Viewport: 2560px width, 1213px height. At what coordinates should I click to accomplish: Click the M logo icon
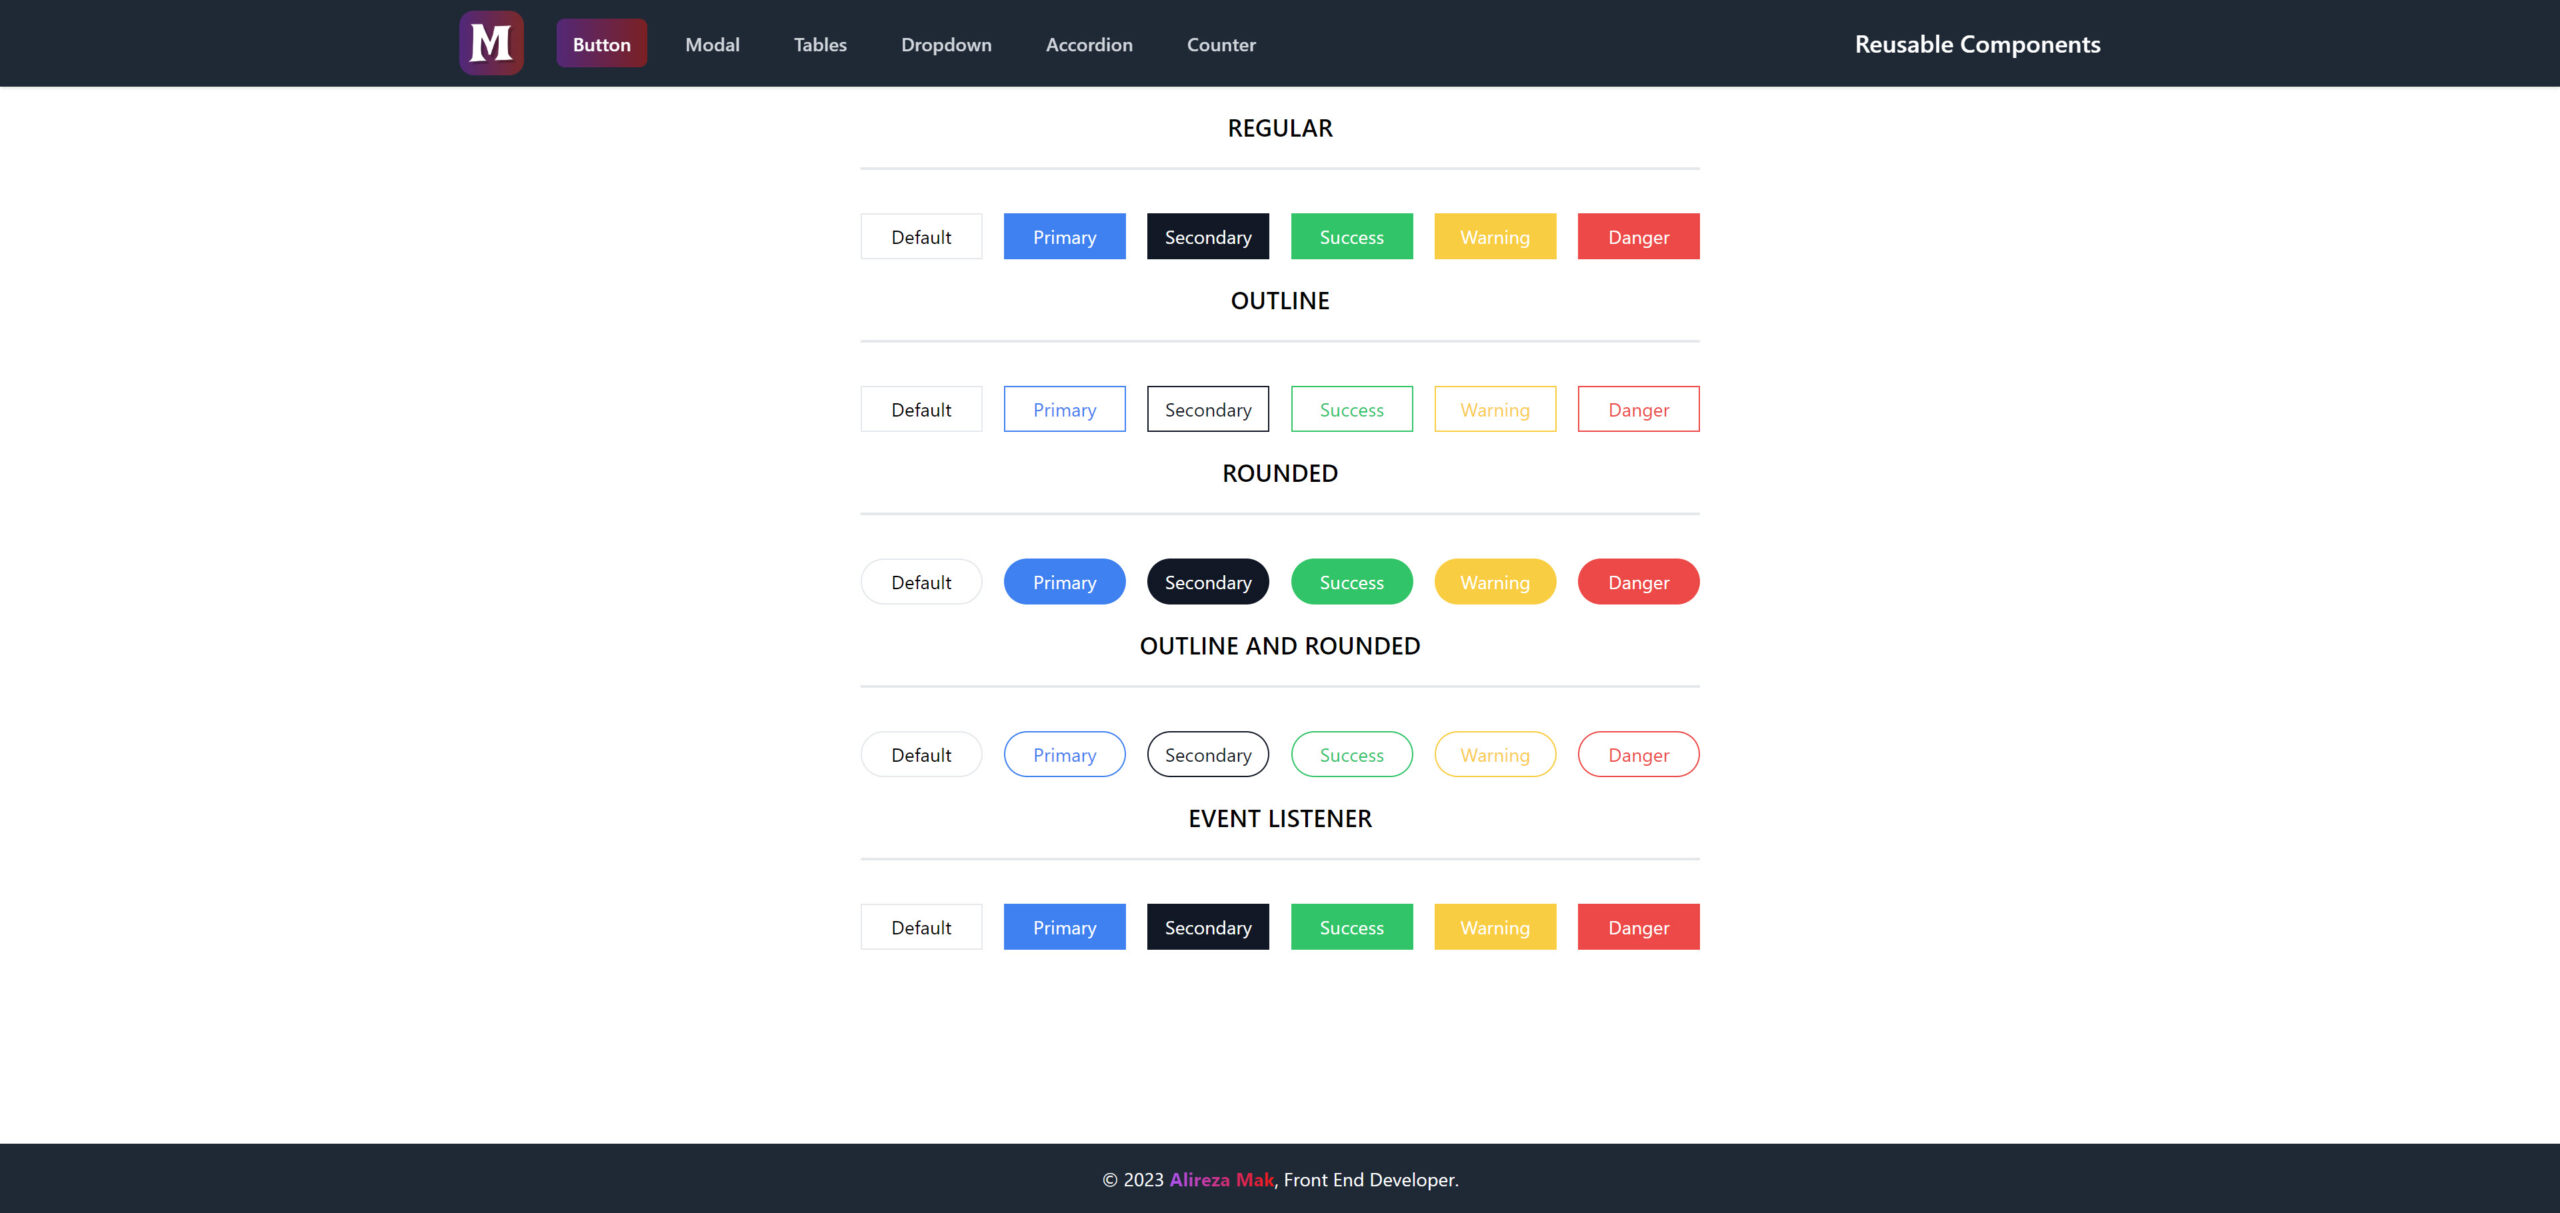pos(491,43)
